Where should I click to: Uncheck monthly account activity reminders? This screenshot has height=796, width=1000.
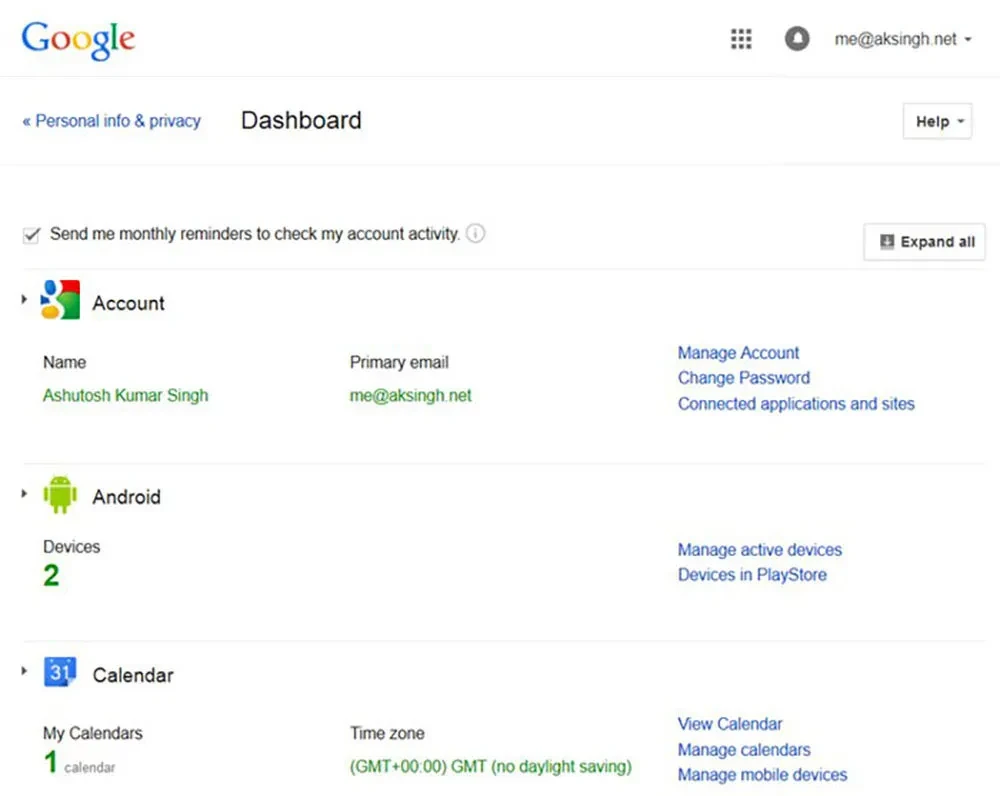31,234
